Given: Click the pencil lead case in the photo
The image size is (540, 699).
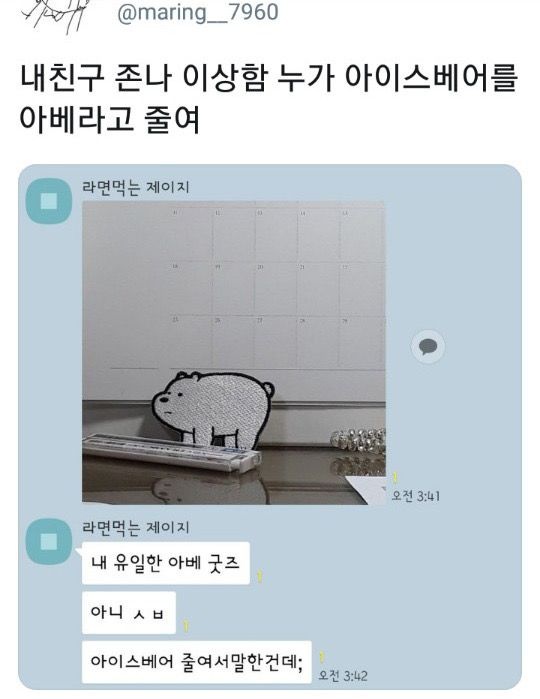Looking at the screenshot, I should (171, 452).
